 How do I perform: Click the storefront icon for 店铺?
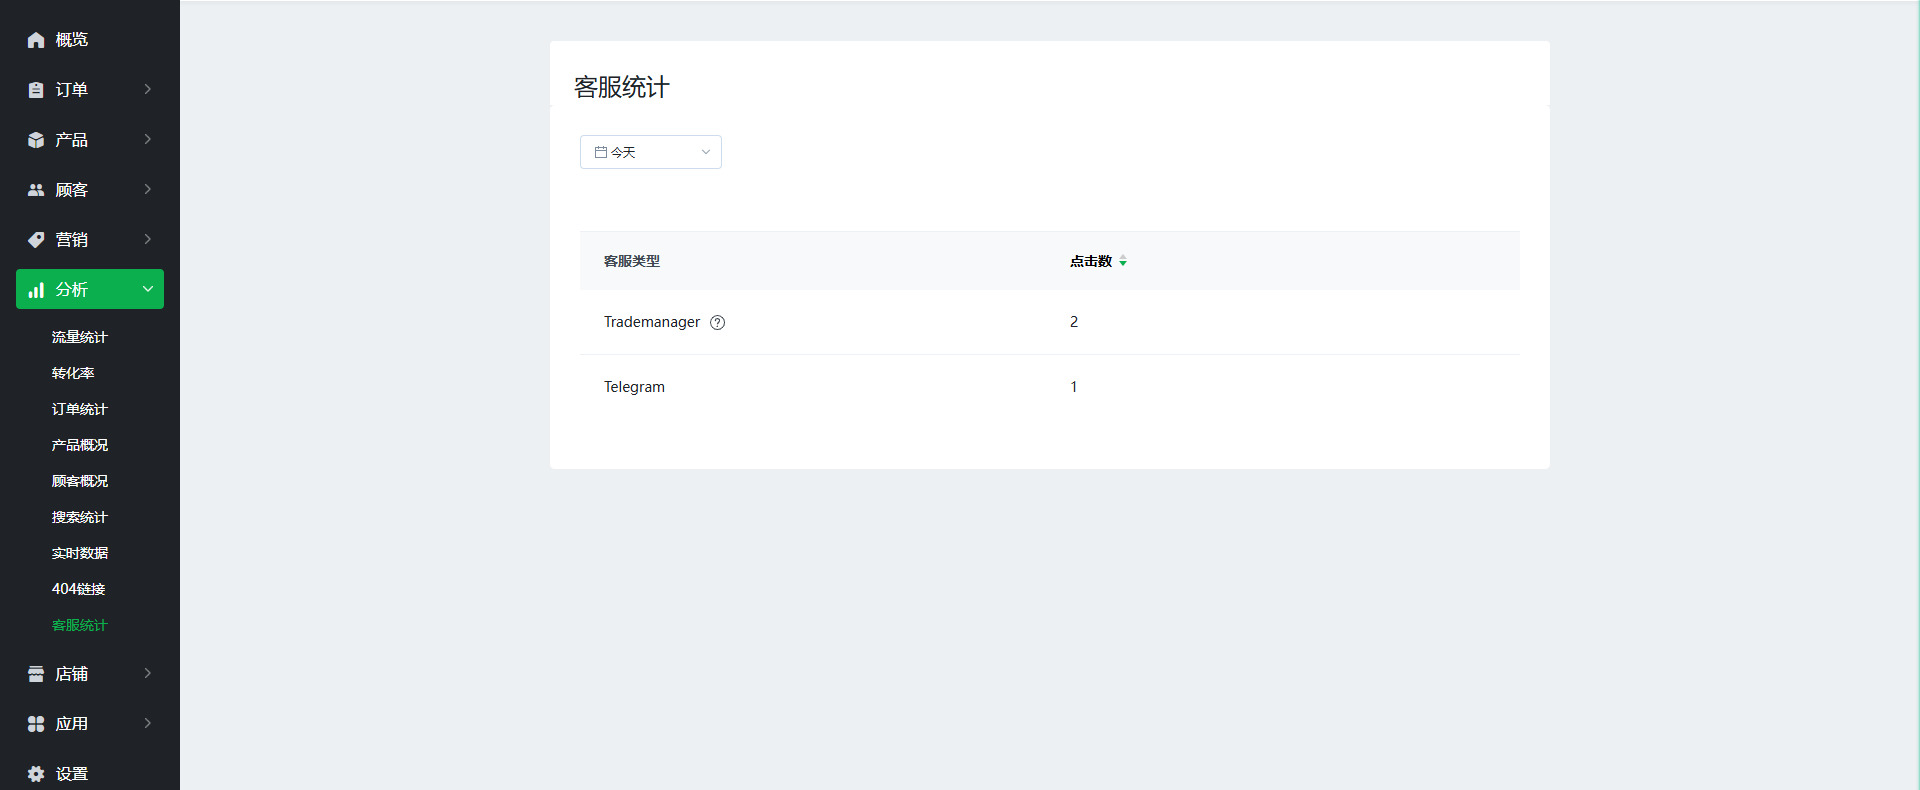[x=36, y=674]
